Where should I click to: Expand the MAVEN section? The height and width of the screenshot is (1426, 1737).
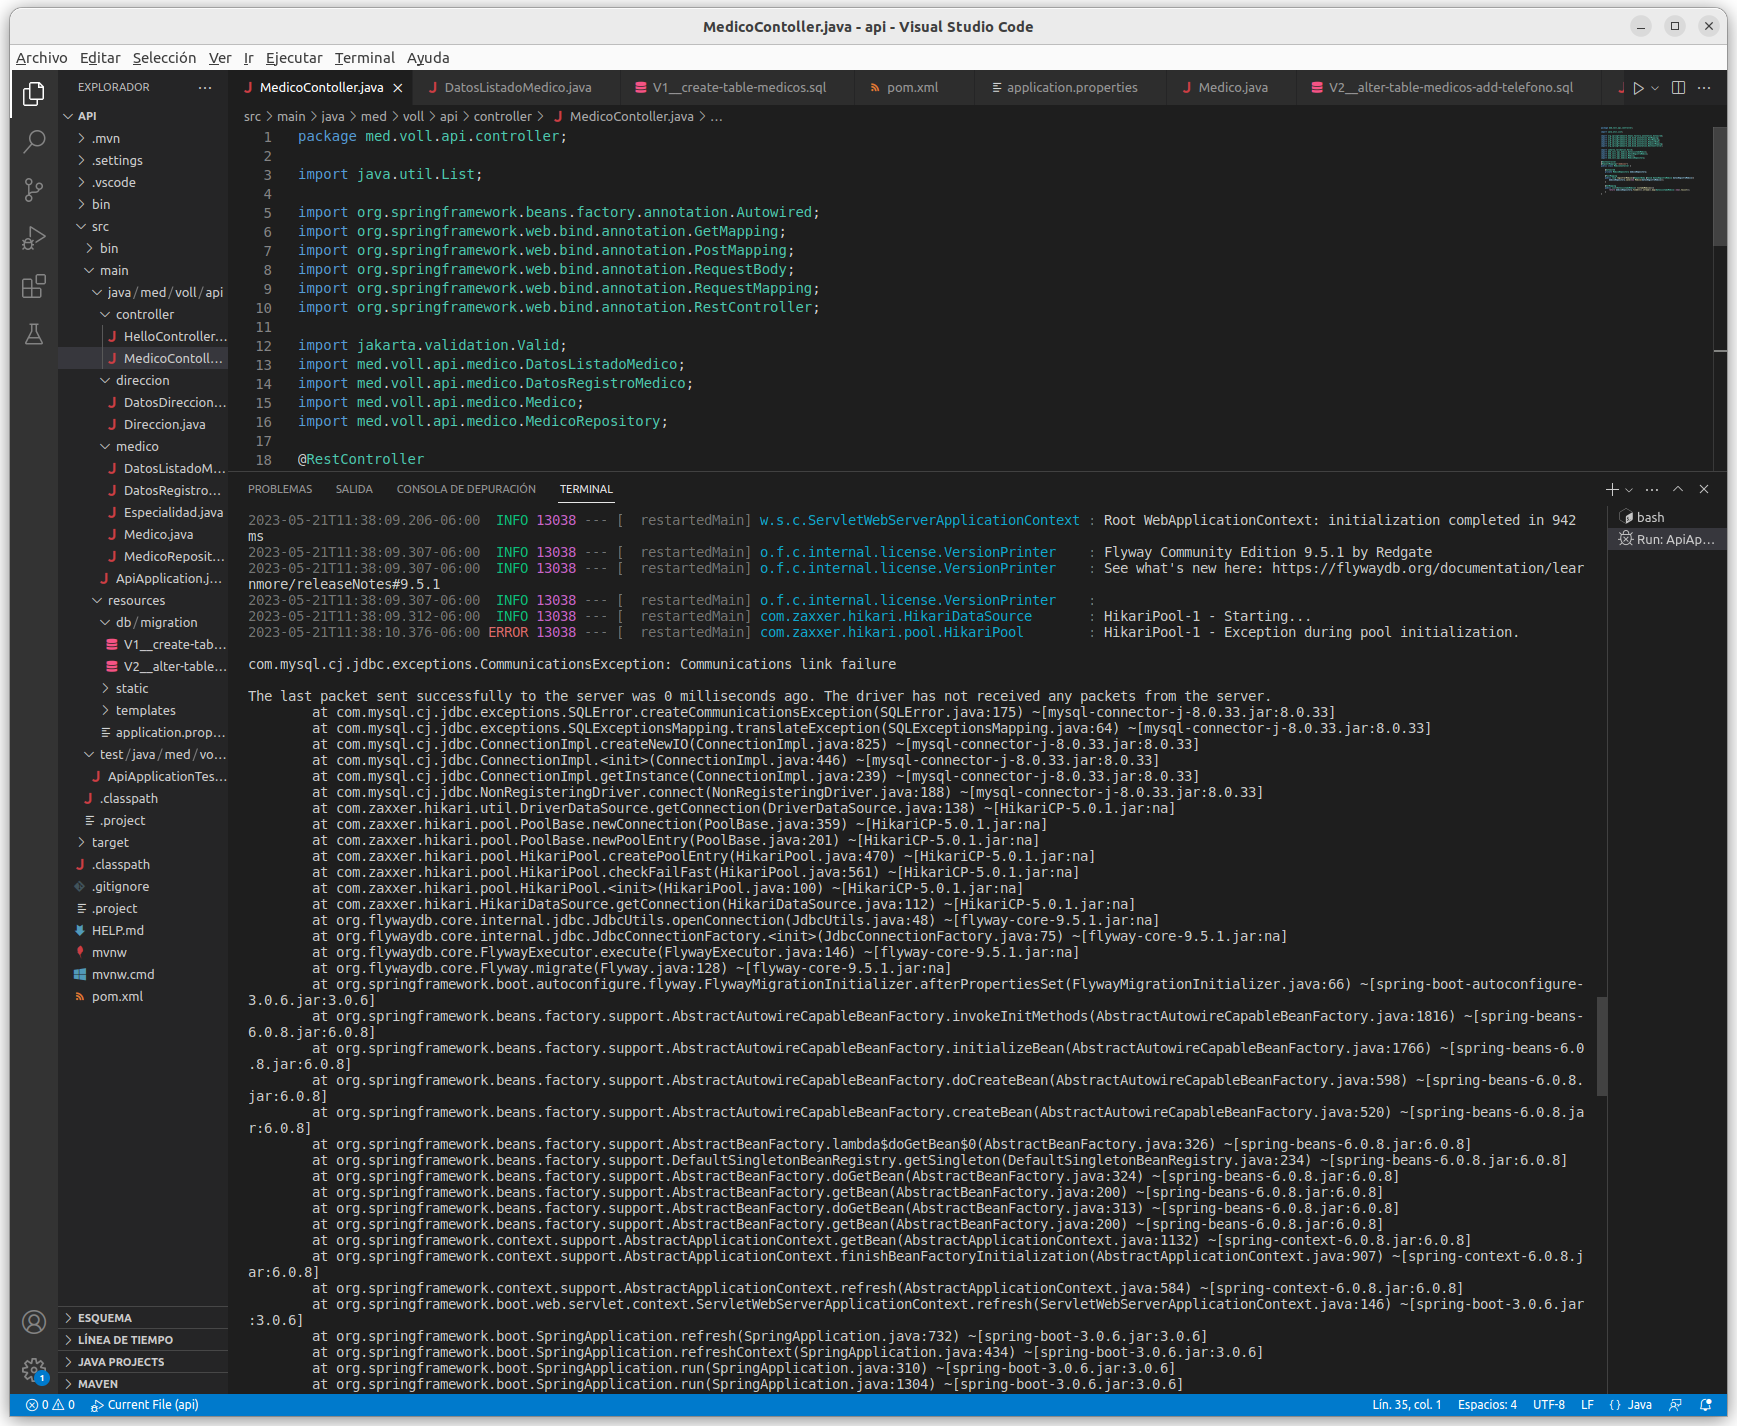coord(143,1384)
